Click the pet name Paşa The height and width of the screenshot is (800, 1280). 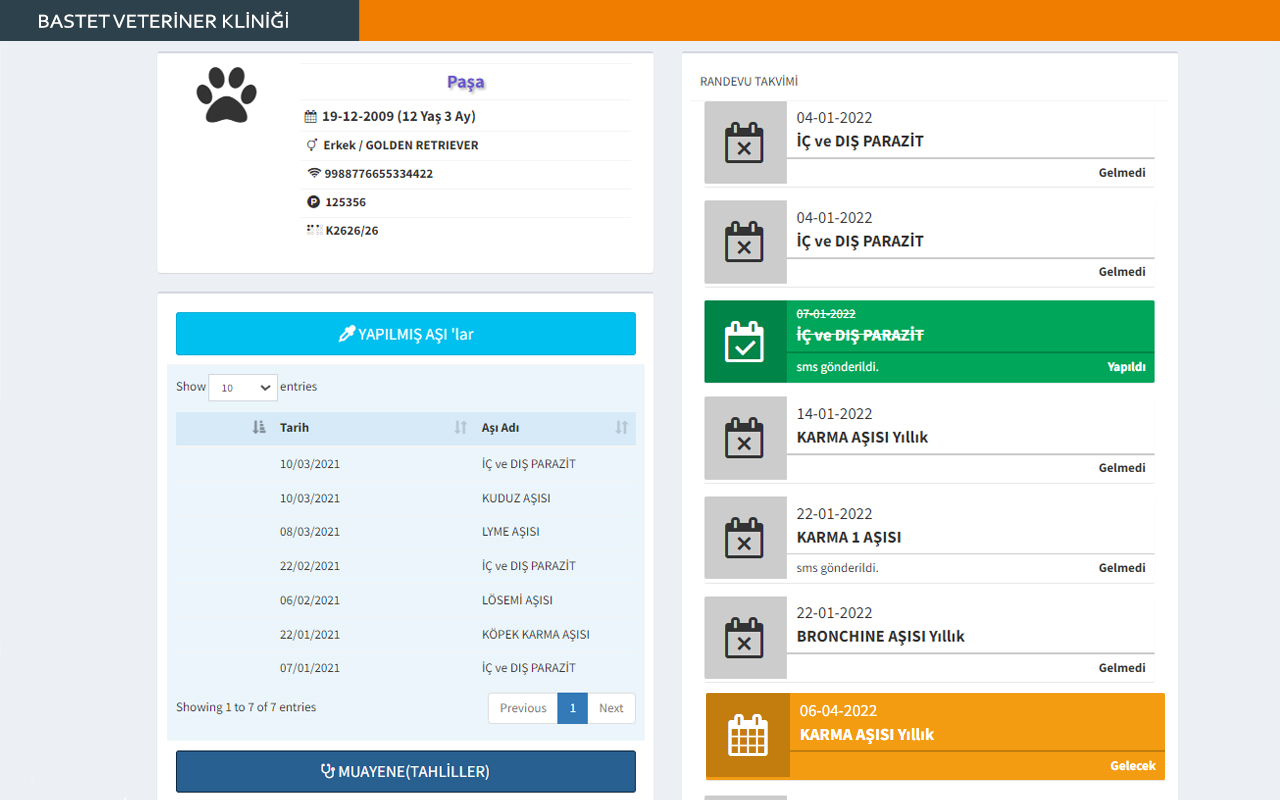(466, 82)
